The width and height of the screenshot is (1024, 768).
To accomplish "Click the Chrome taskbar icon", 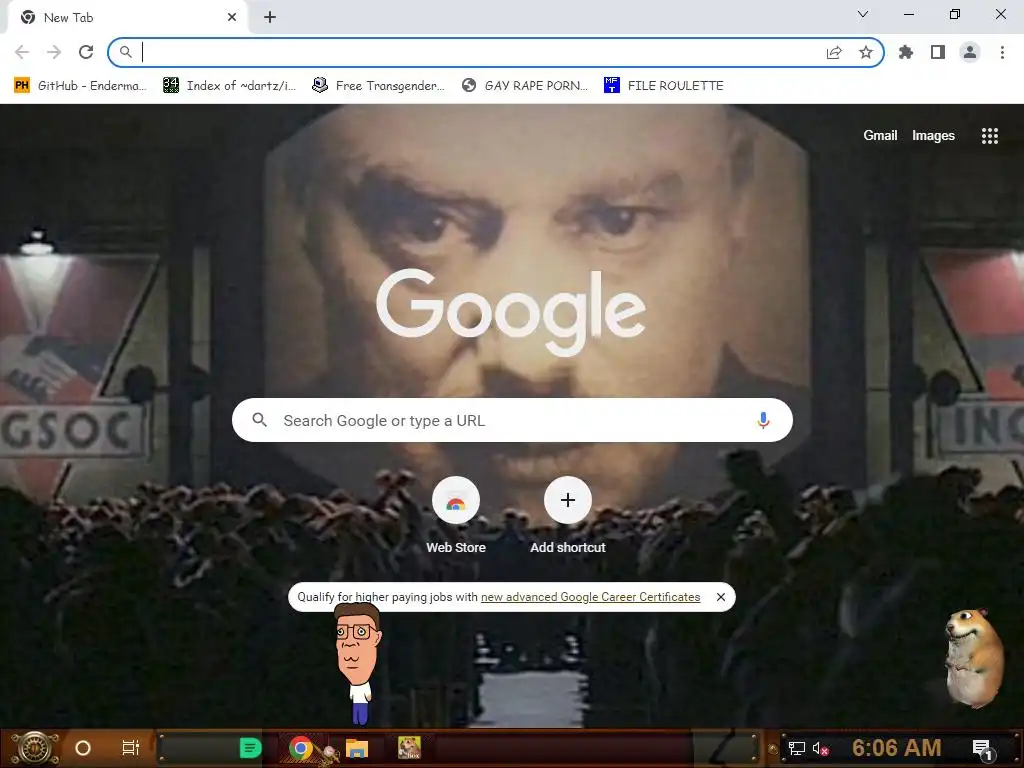I will coord(300,748).
